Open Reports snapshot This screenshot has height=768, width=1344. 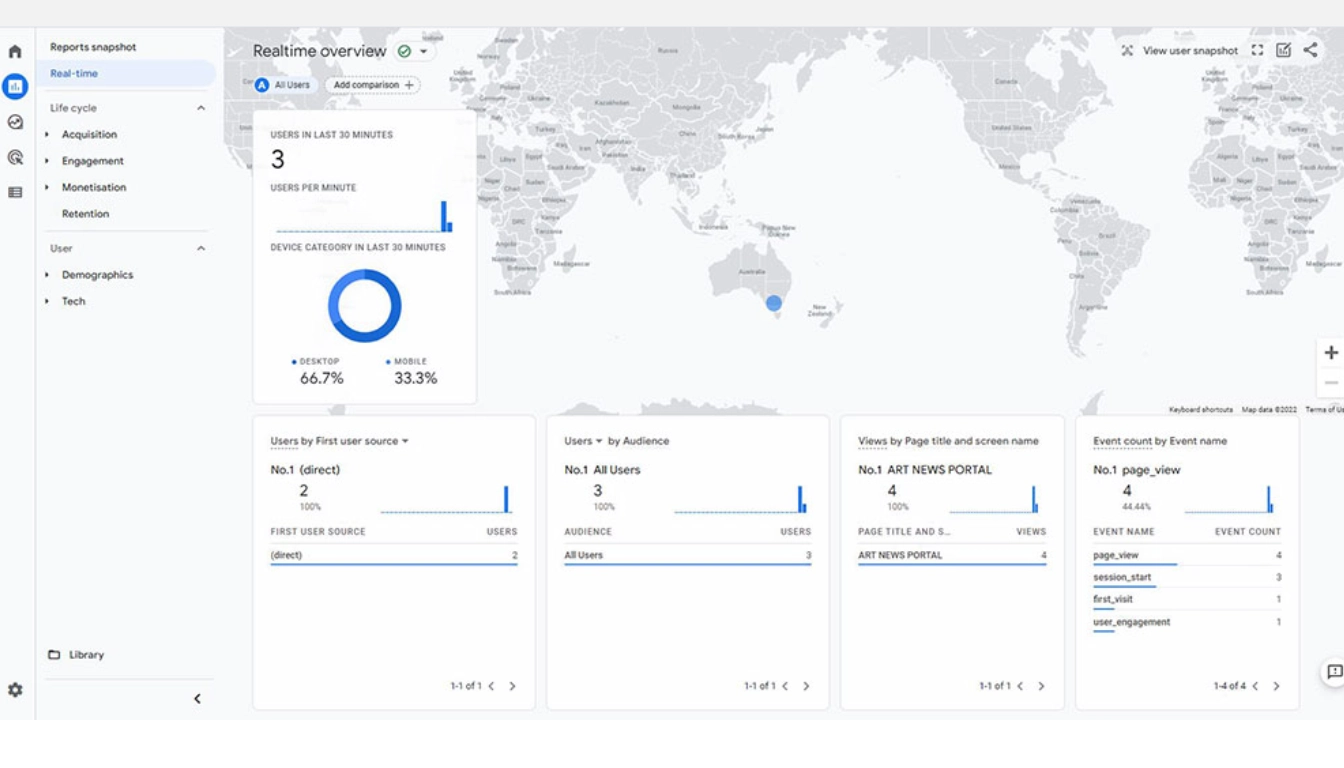[x=93, y=47]
